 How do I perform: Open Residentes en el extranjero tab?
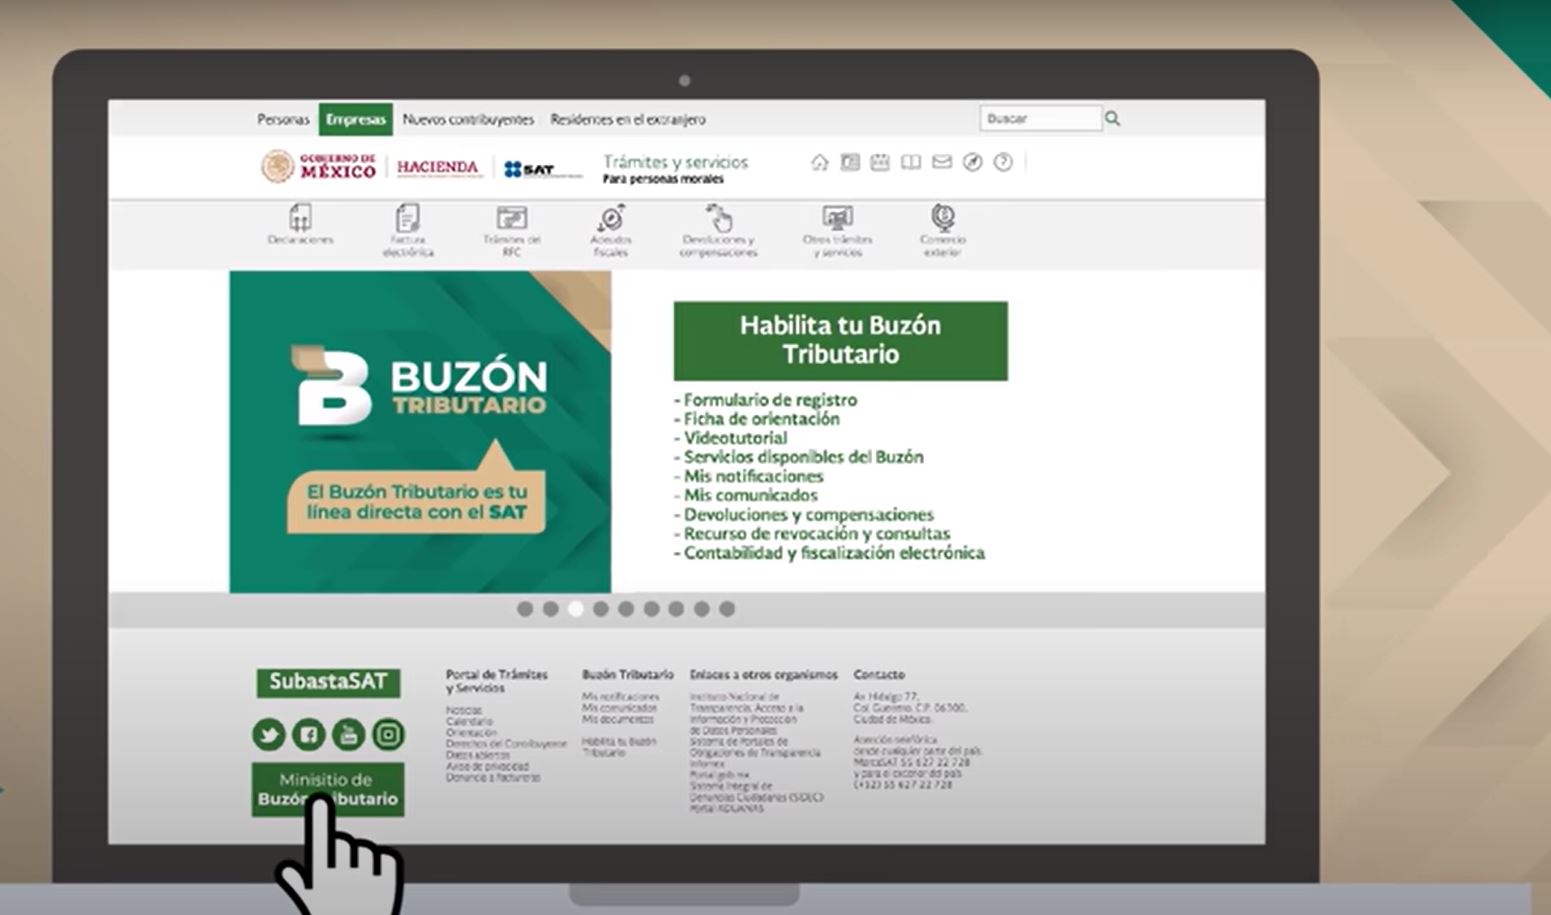[x=627, y=119]
